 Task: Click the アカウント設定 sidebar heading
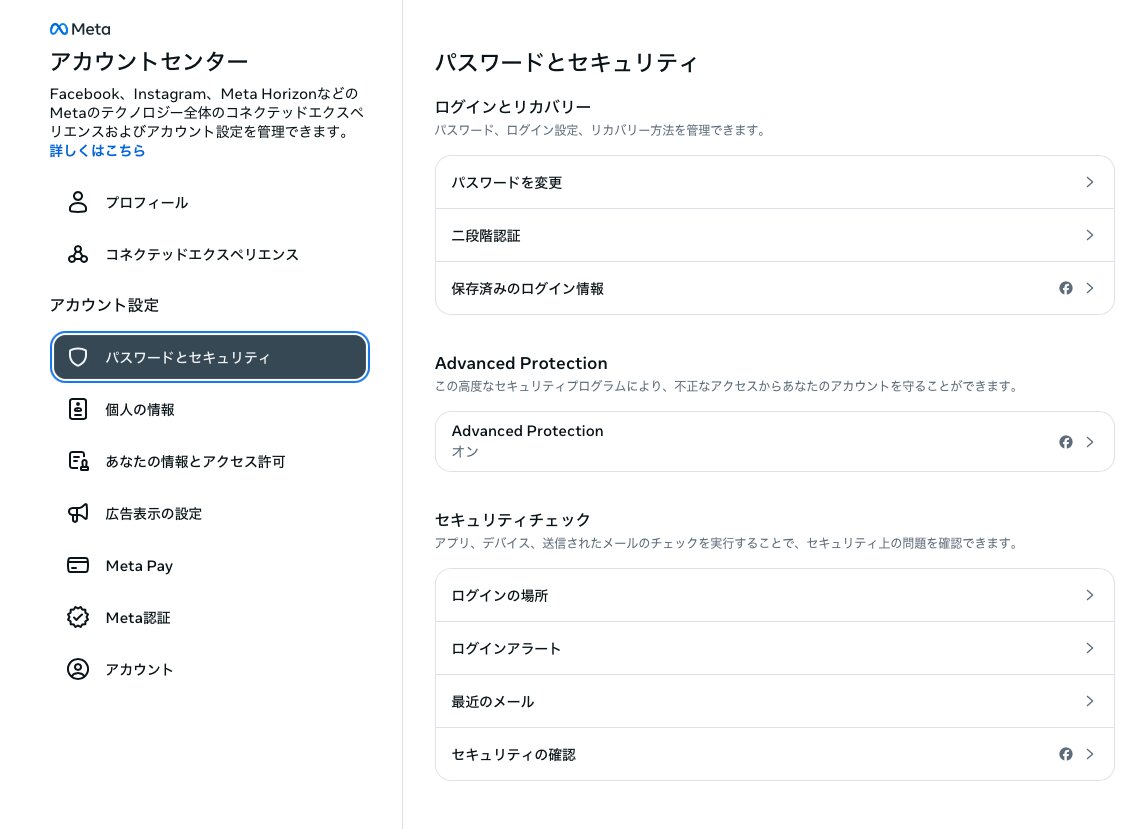click(104, 305)
